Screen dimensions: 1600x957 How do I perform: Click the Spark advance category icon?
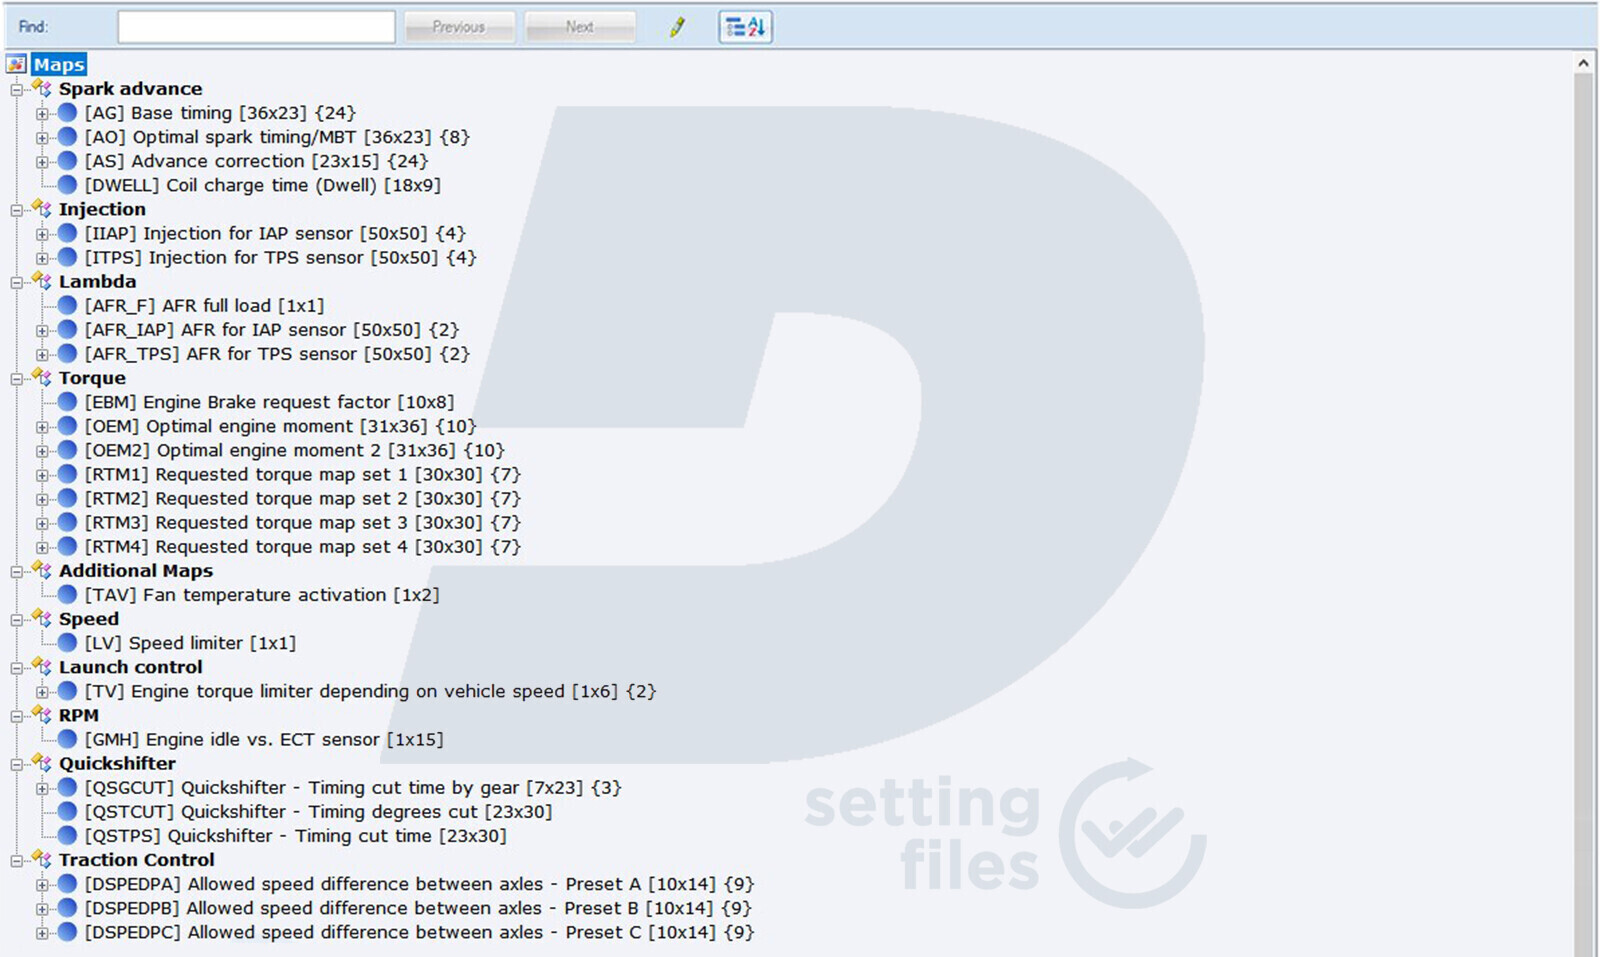(42, 89)
